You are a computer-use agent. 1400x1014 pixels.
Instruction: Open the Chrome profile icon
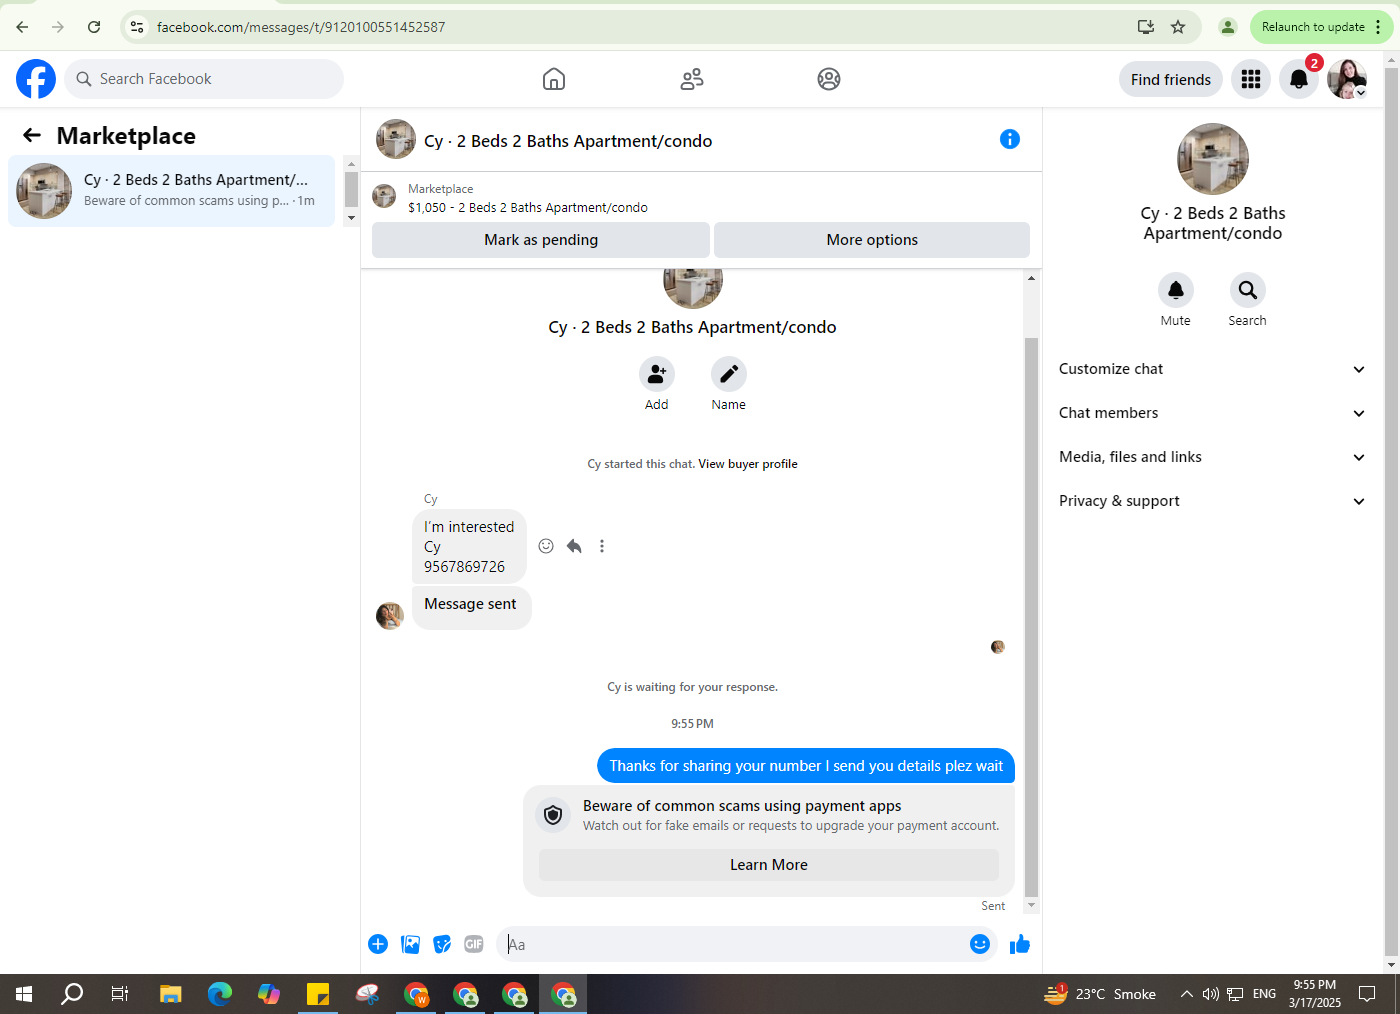1228,27
